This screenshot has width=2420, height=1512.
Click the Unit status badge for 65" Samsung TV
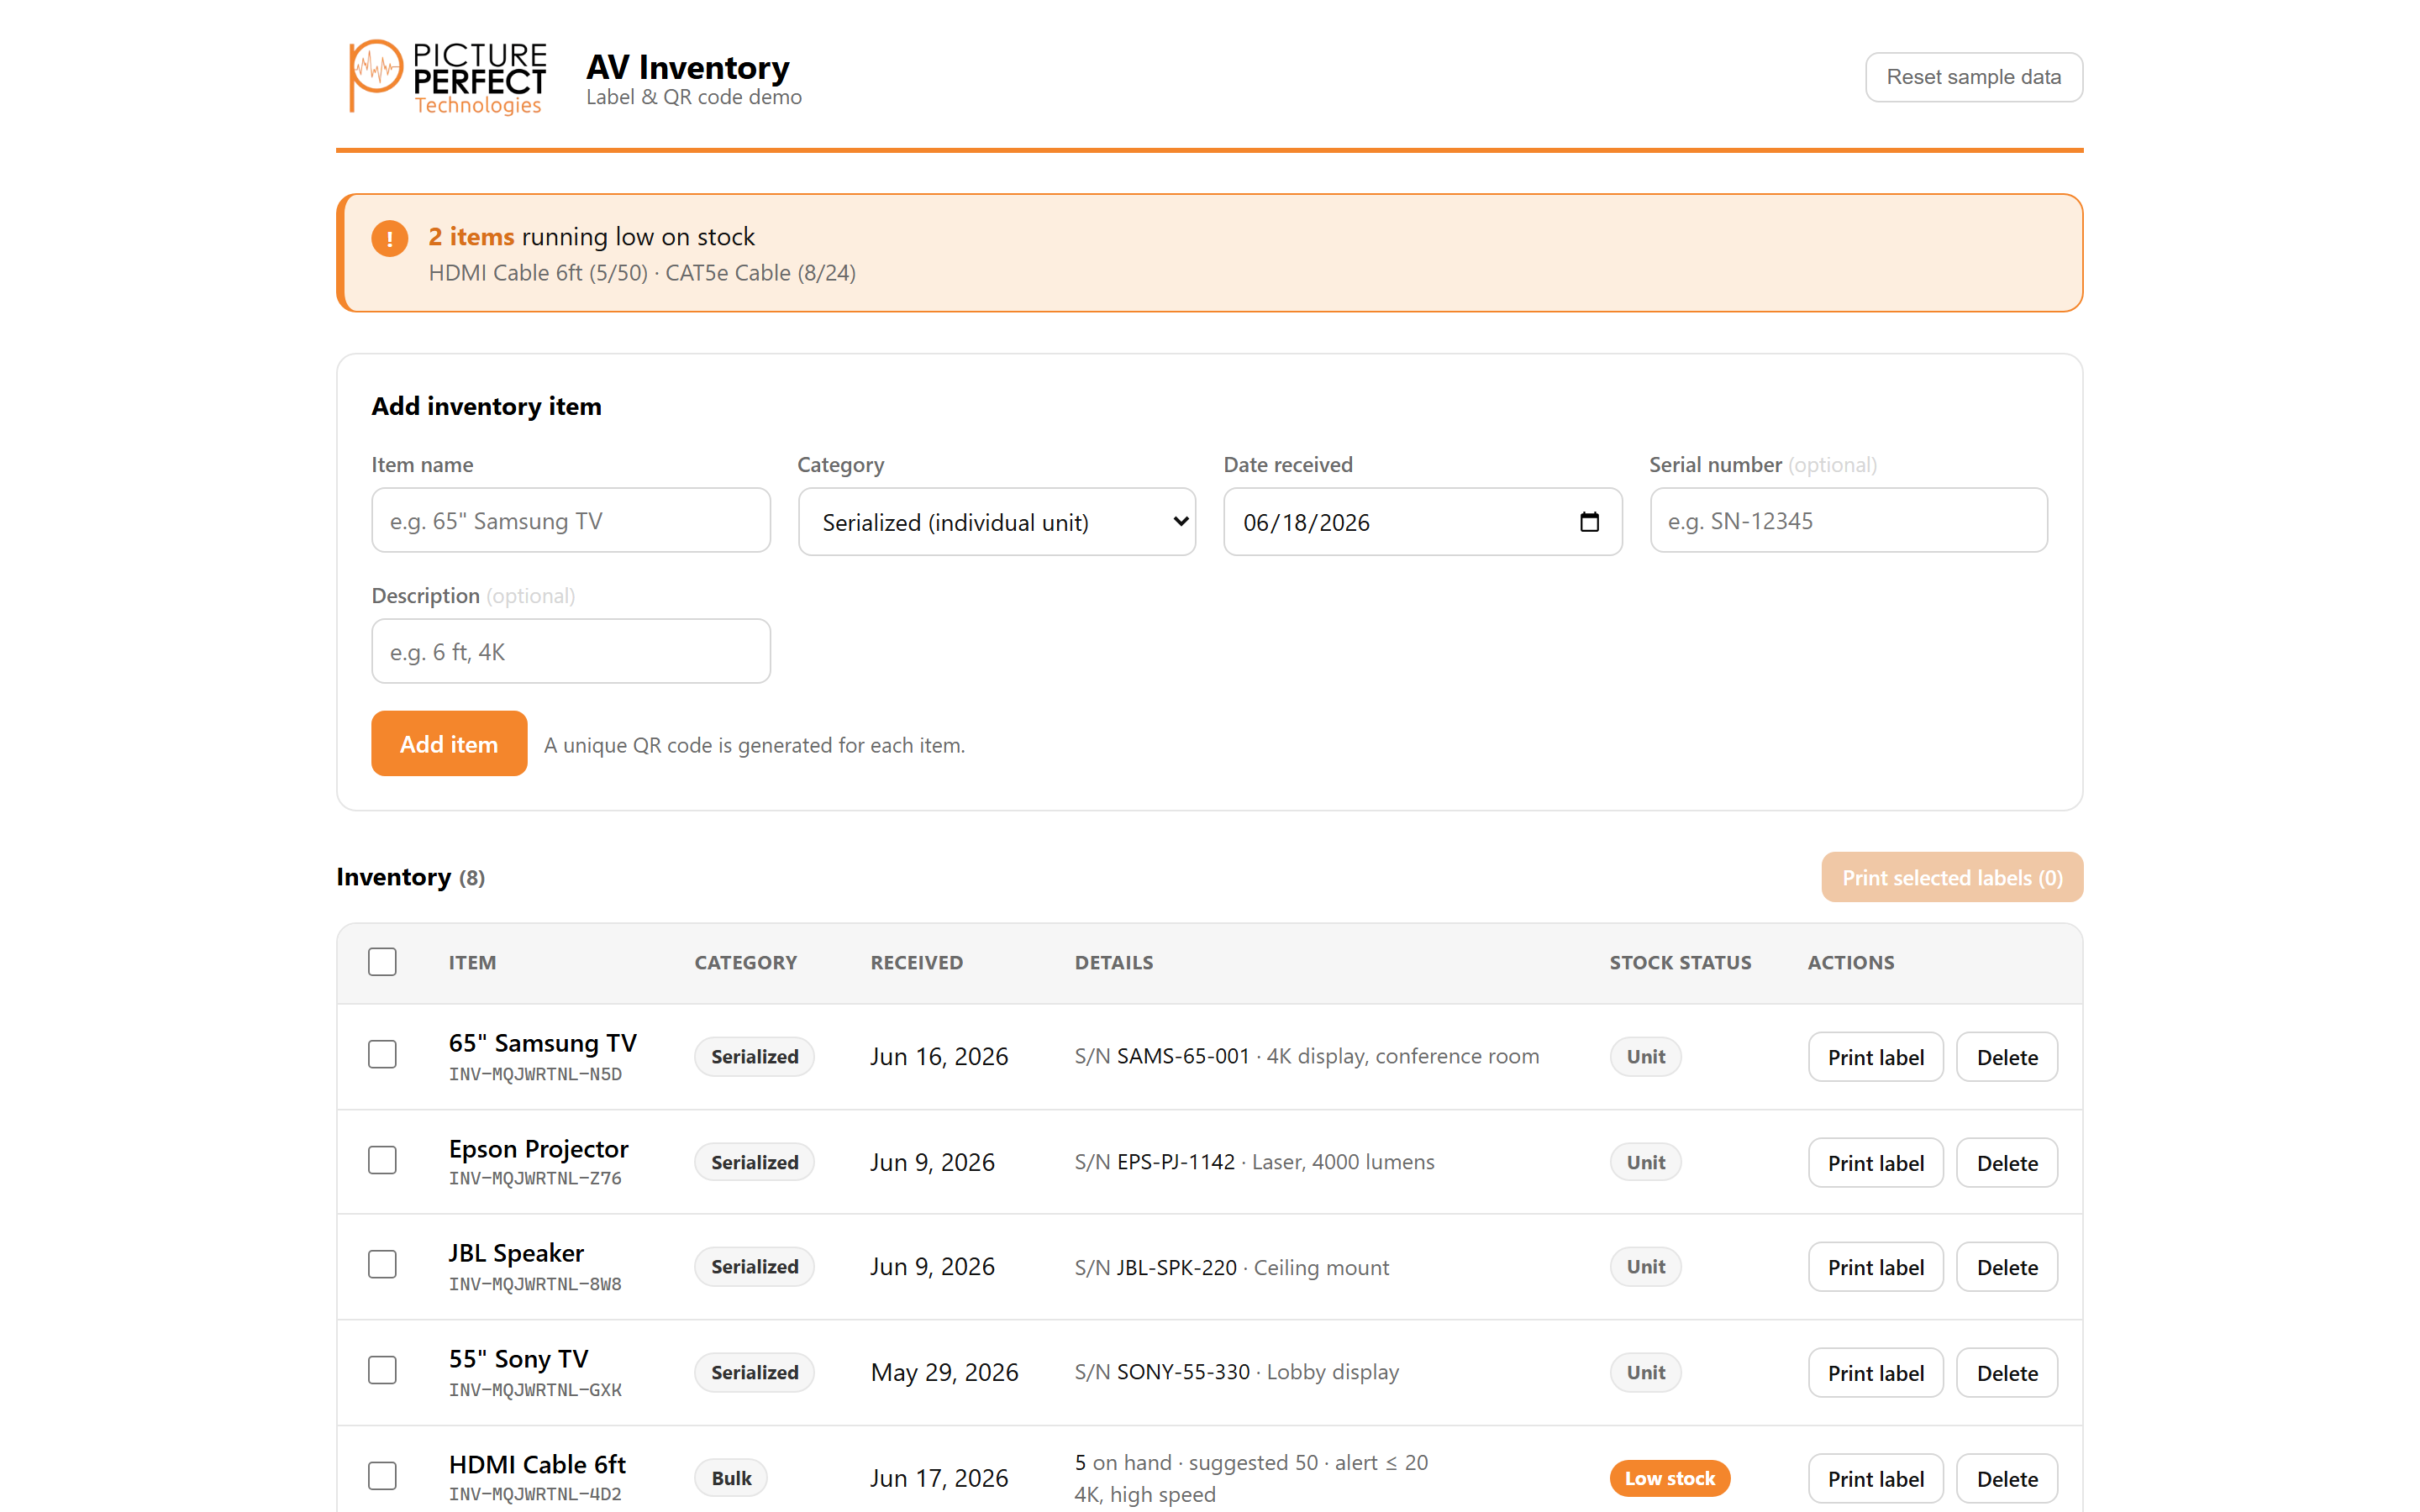1645,1057
